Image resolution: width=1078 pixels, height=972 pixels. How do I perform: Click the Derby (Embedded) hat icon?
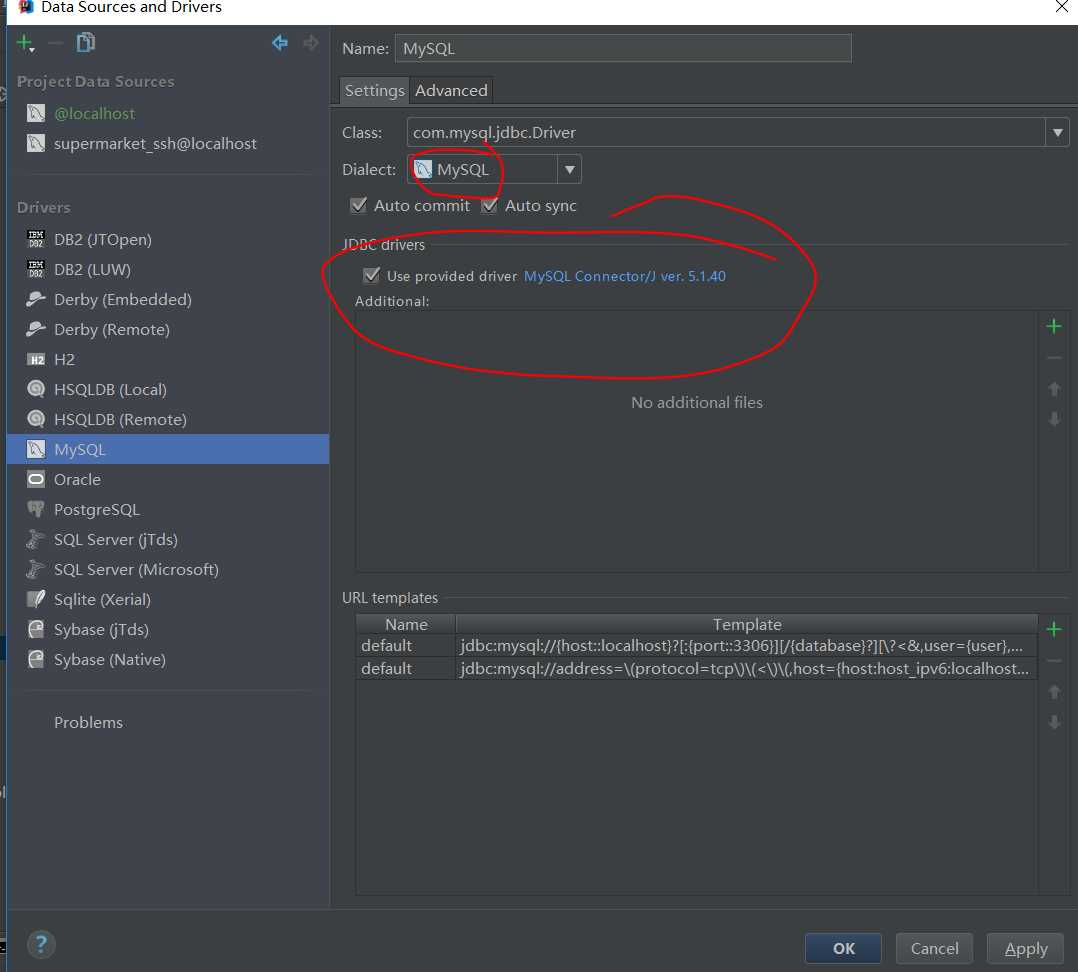click(36, 299)
